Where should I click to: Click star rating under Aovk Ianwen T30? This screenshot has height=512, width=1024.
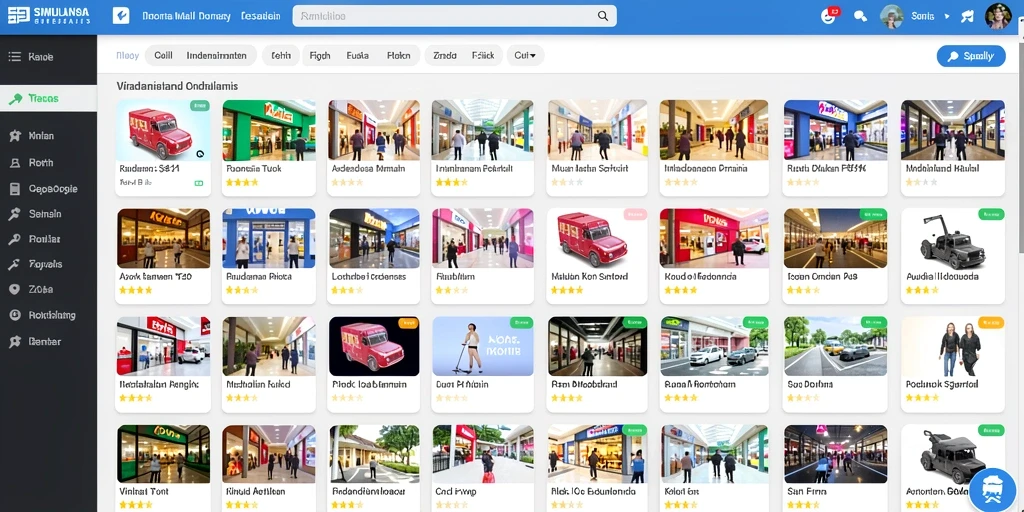[x=135, y=290]
